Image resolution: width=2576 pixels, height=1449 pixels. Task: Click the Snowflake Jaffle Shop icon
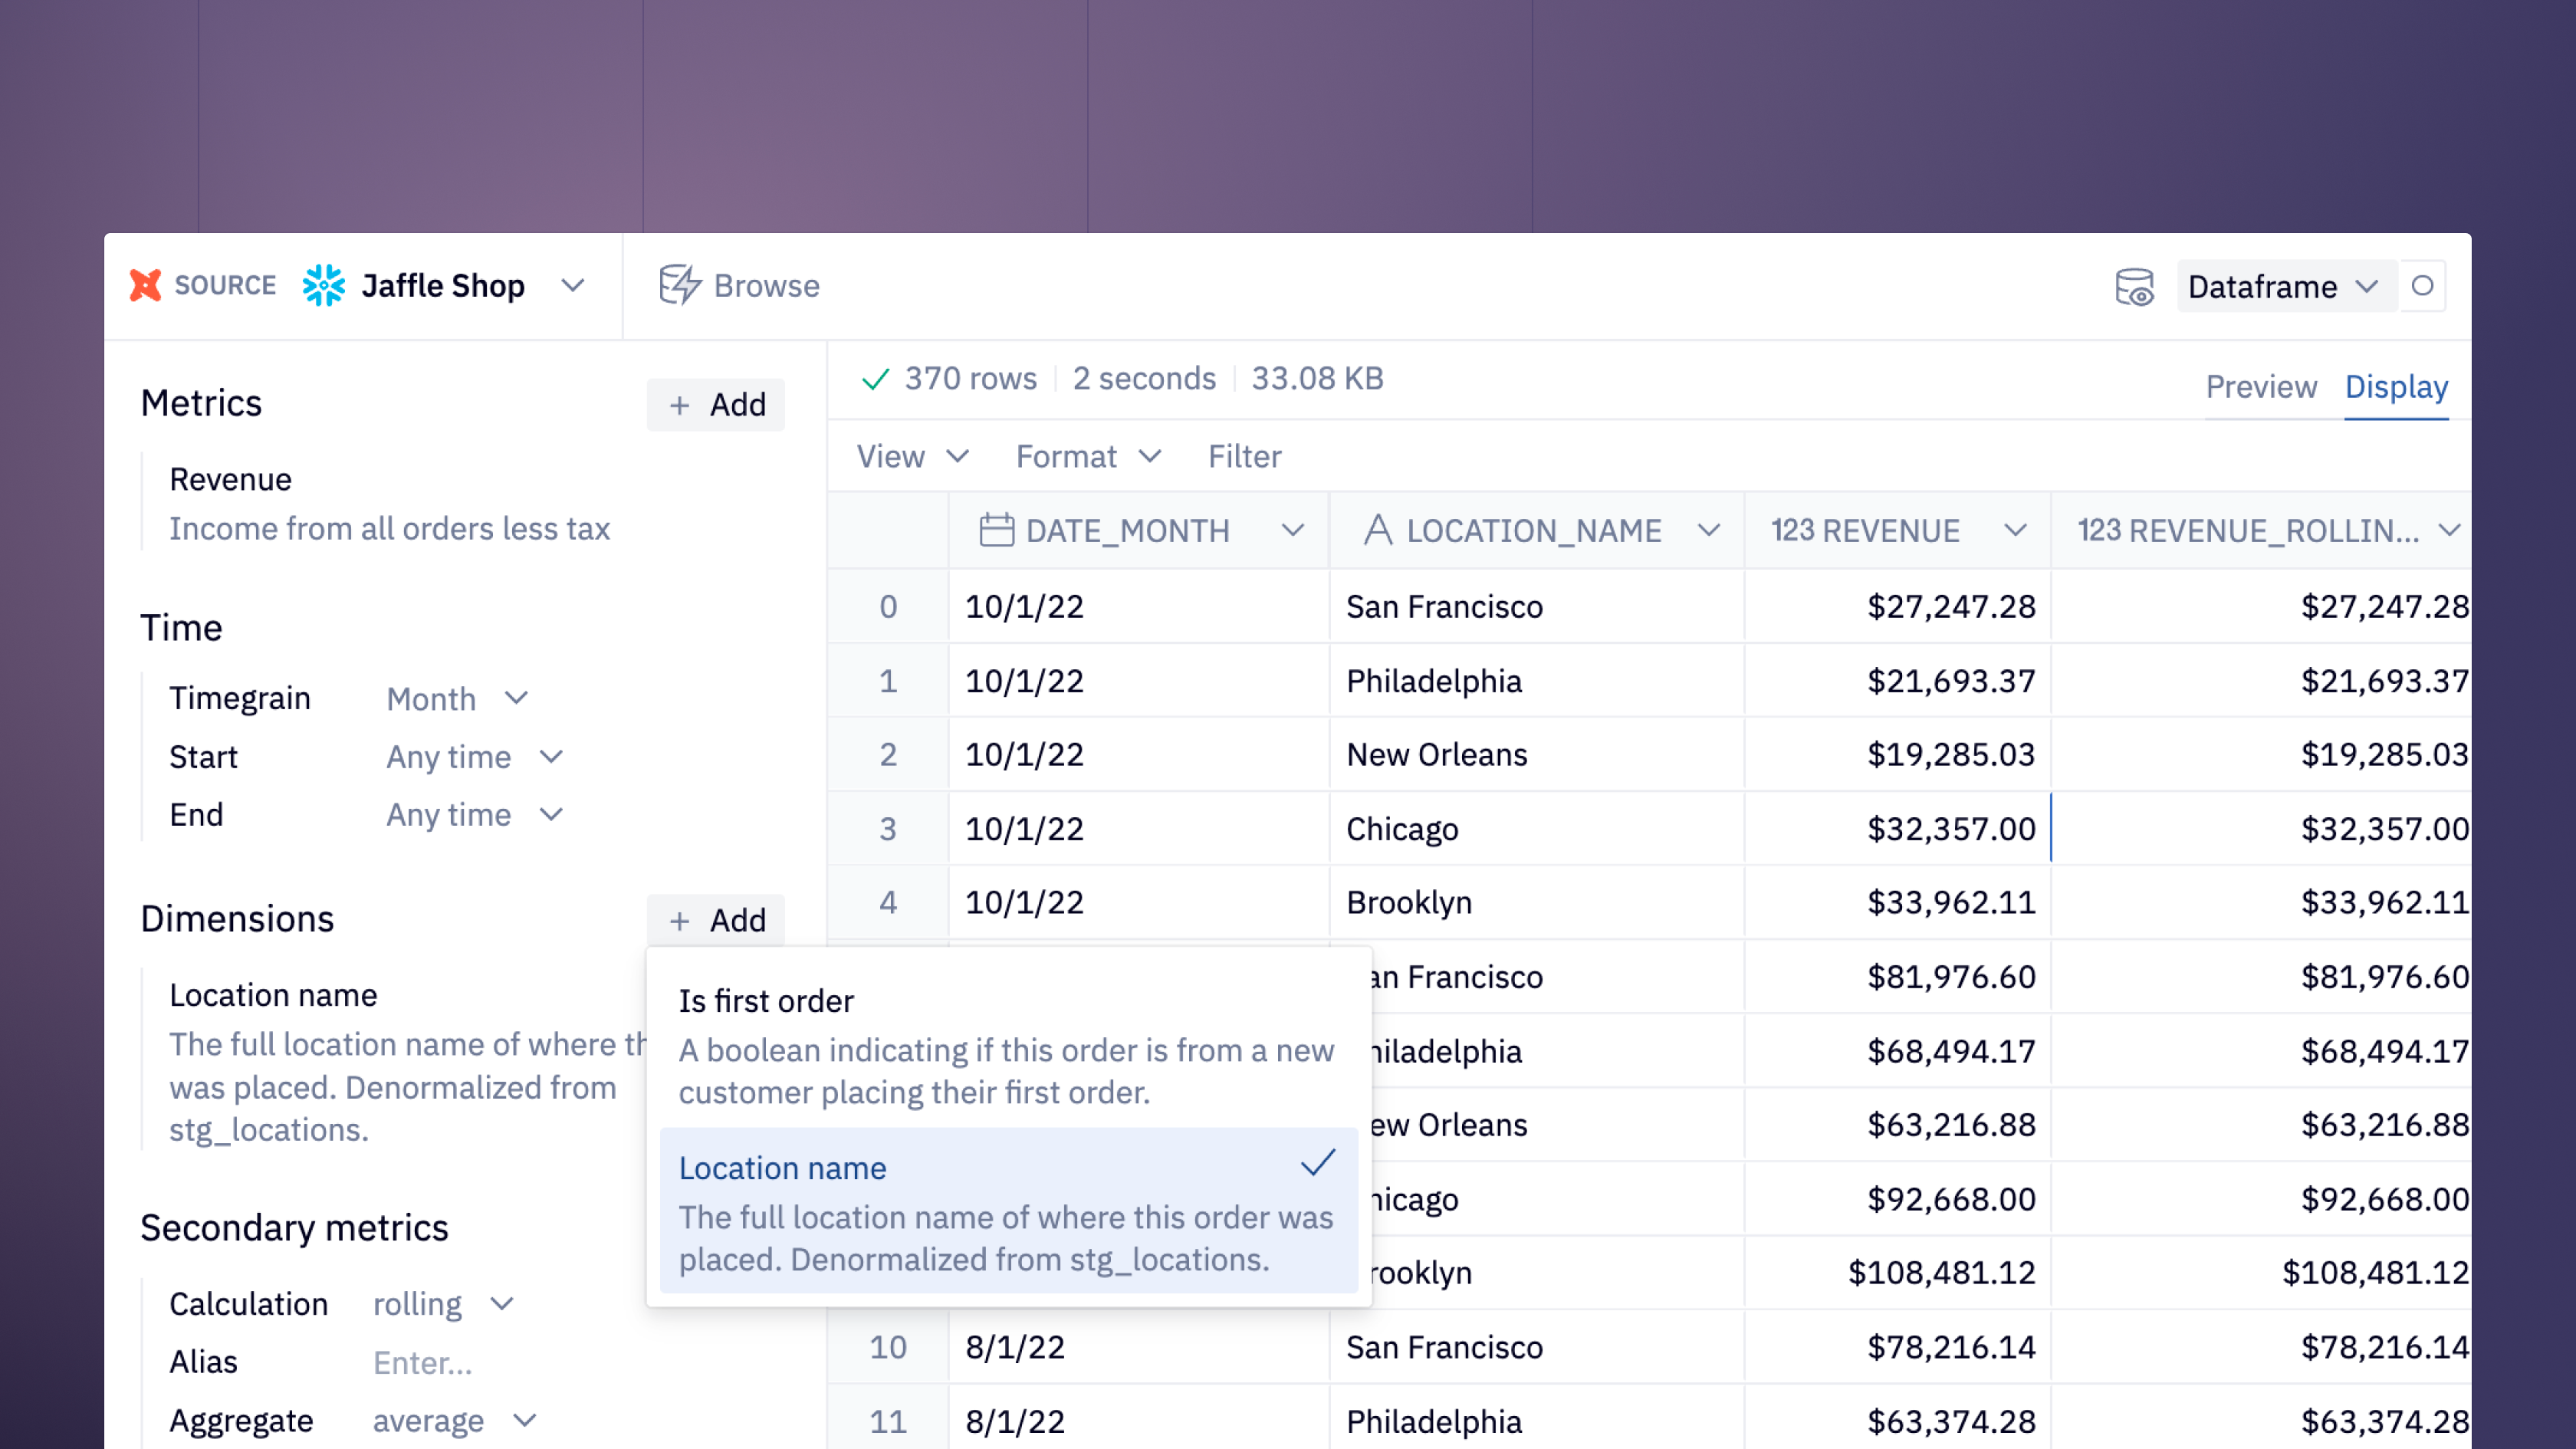click(x=324, y=286)
